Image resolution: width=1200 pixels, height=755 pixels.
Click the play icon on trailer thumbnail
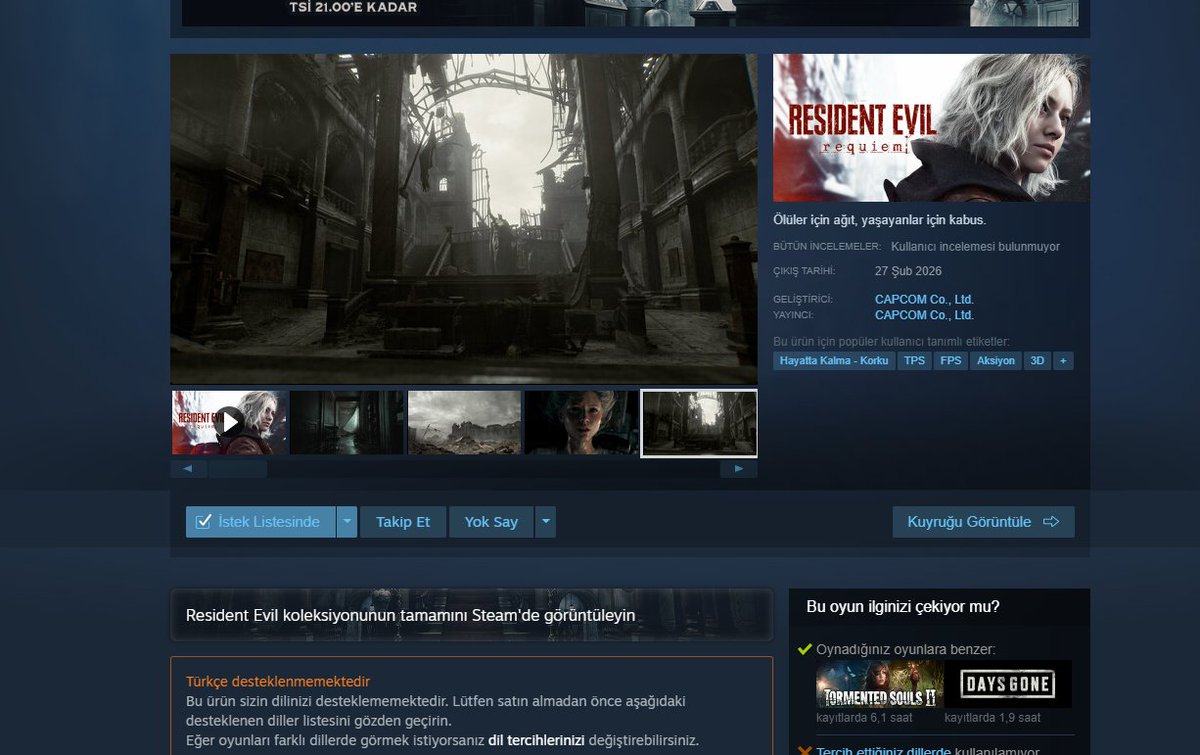pos(229,422)
